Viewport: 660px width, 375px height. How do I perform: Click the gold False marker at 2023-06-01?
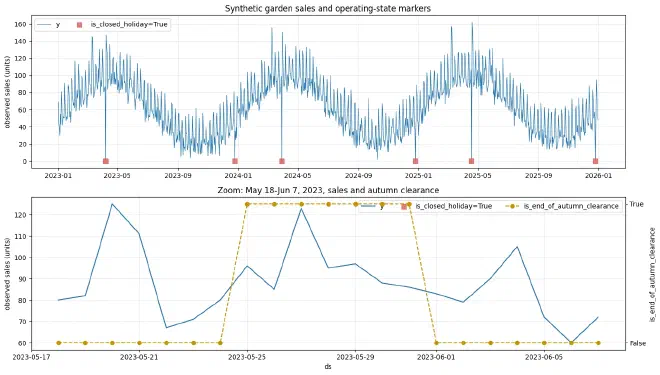pyautogui.click(x=436, y=343)
